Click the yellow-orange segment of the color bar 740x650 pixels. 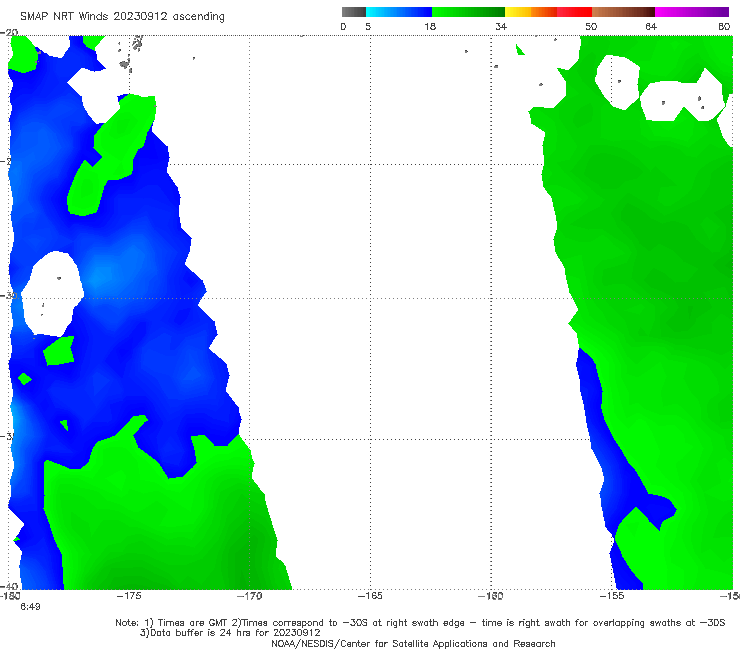click(x=531, y=12)
